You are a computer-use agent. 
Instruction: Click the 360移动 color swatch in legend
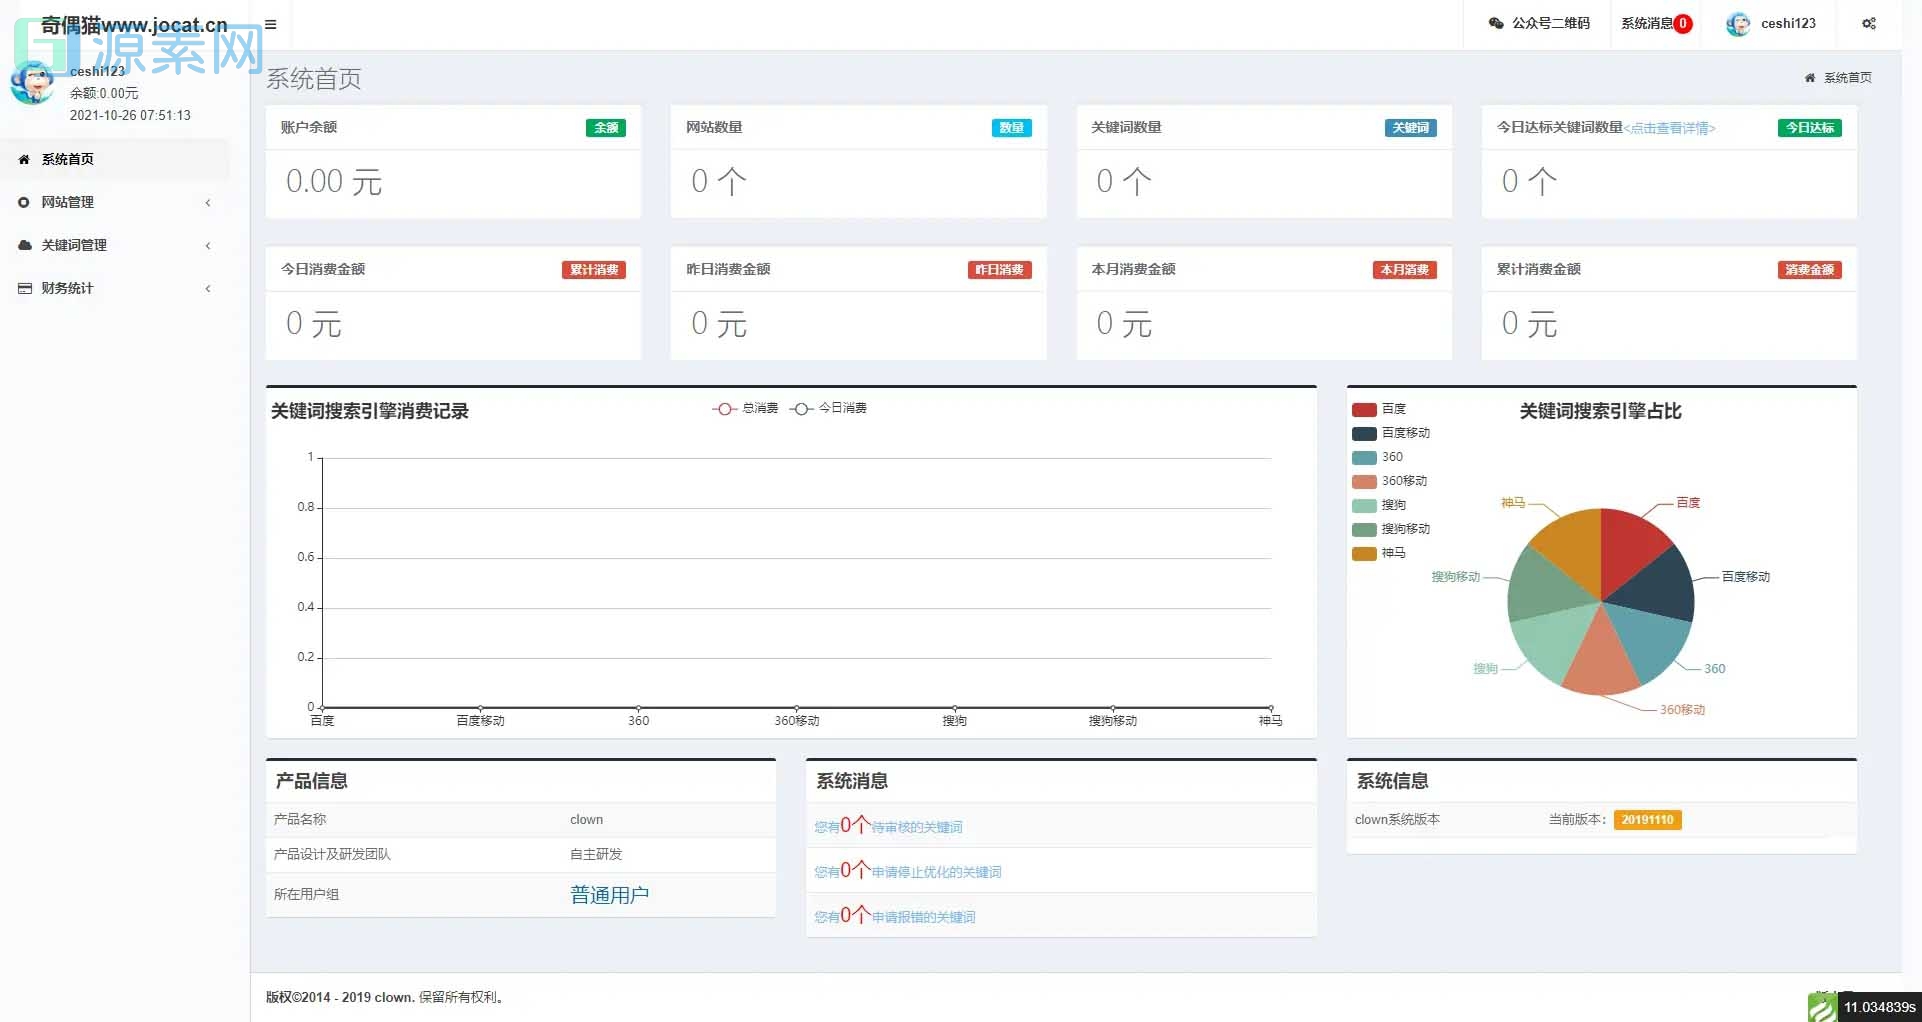(x=1363, y=481)
